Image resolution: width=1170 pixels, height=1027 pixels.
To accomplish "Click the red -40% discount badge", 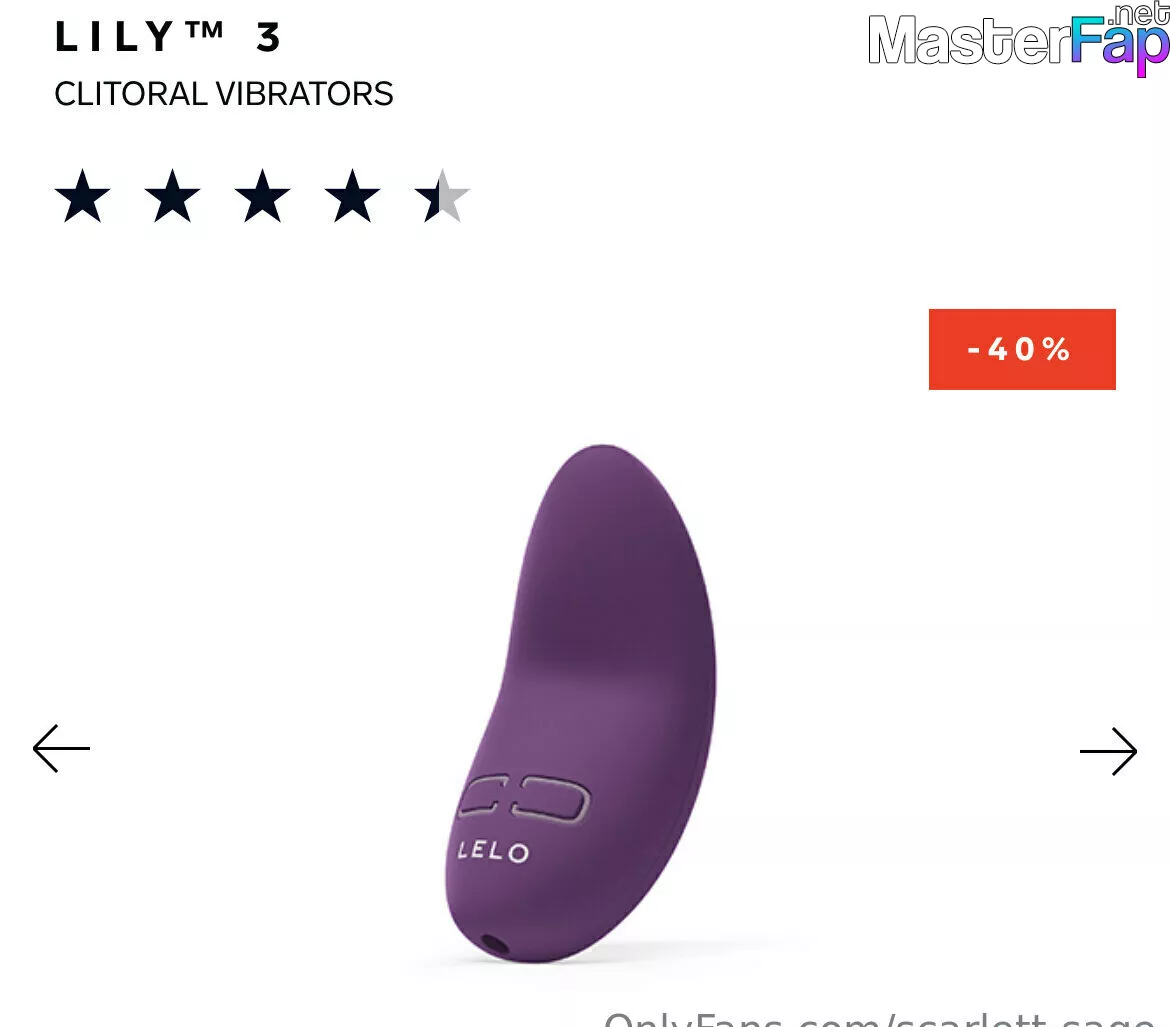I will [1022, 349].
